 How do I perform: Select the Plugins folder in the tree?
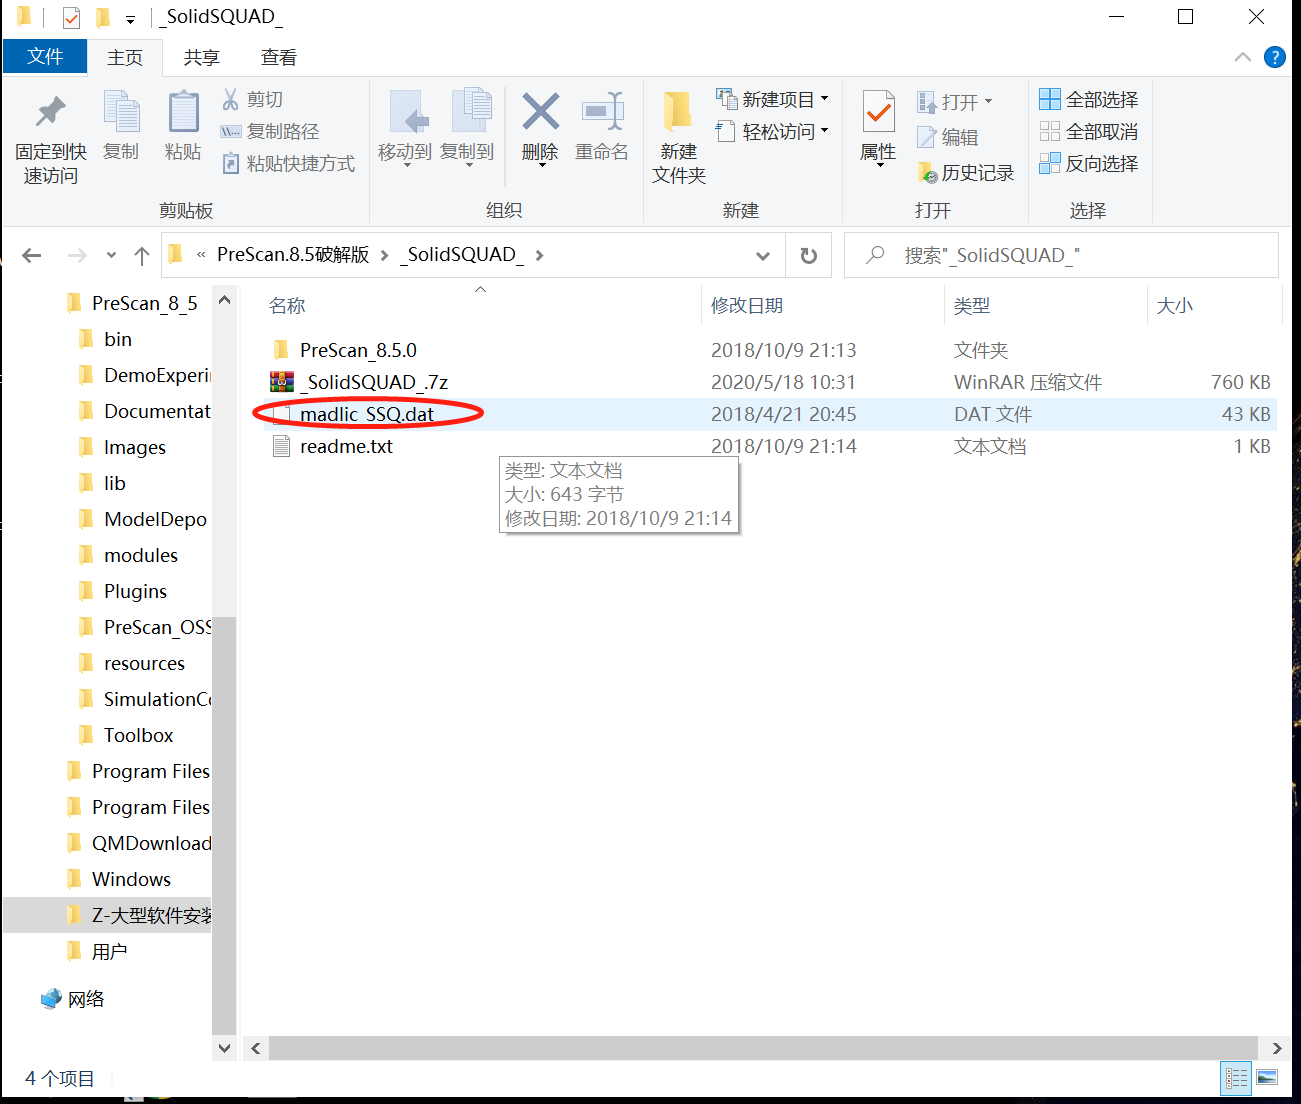point(135,591)
